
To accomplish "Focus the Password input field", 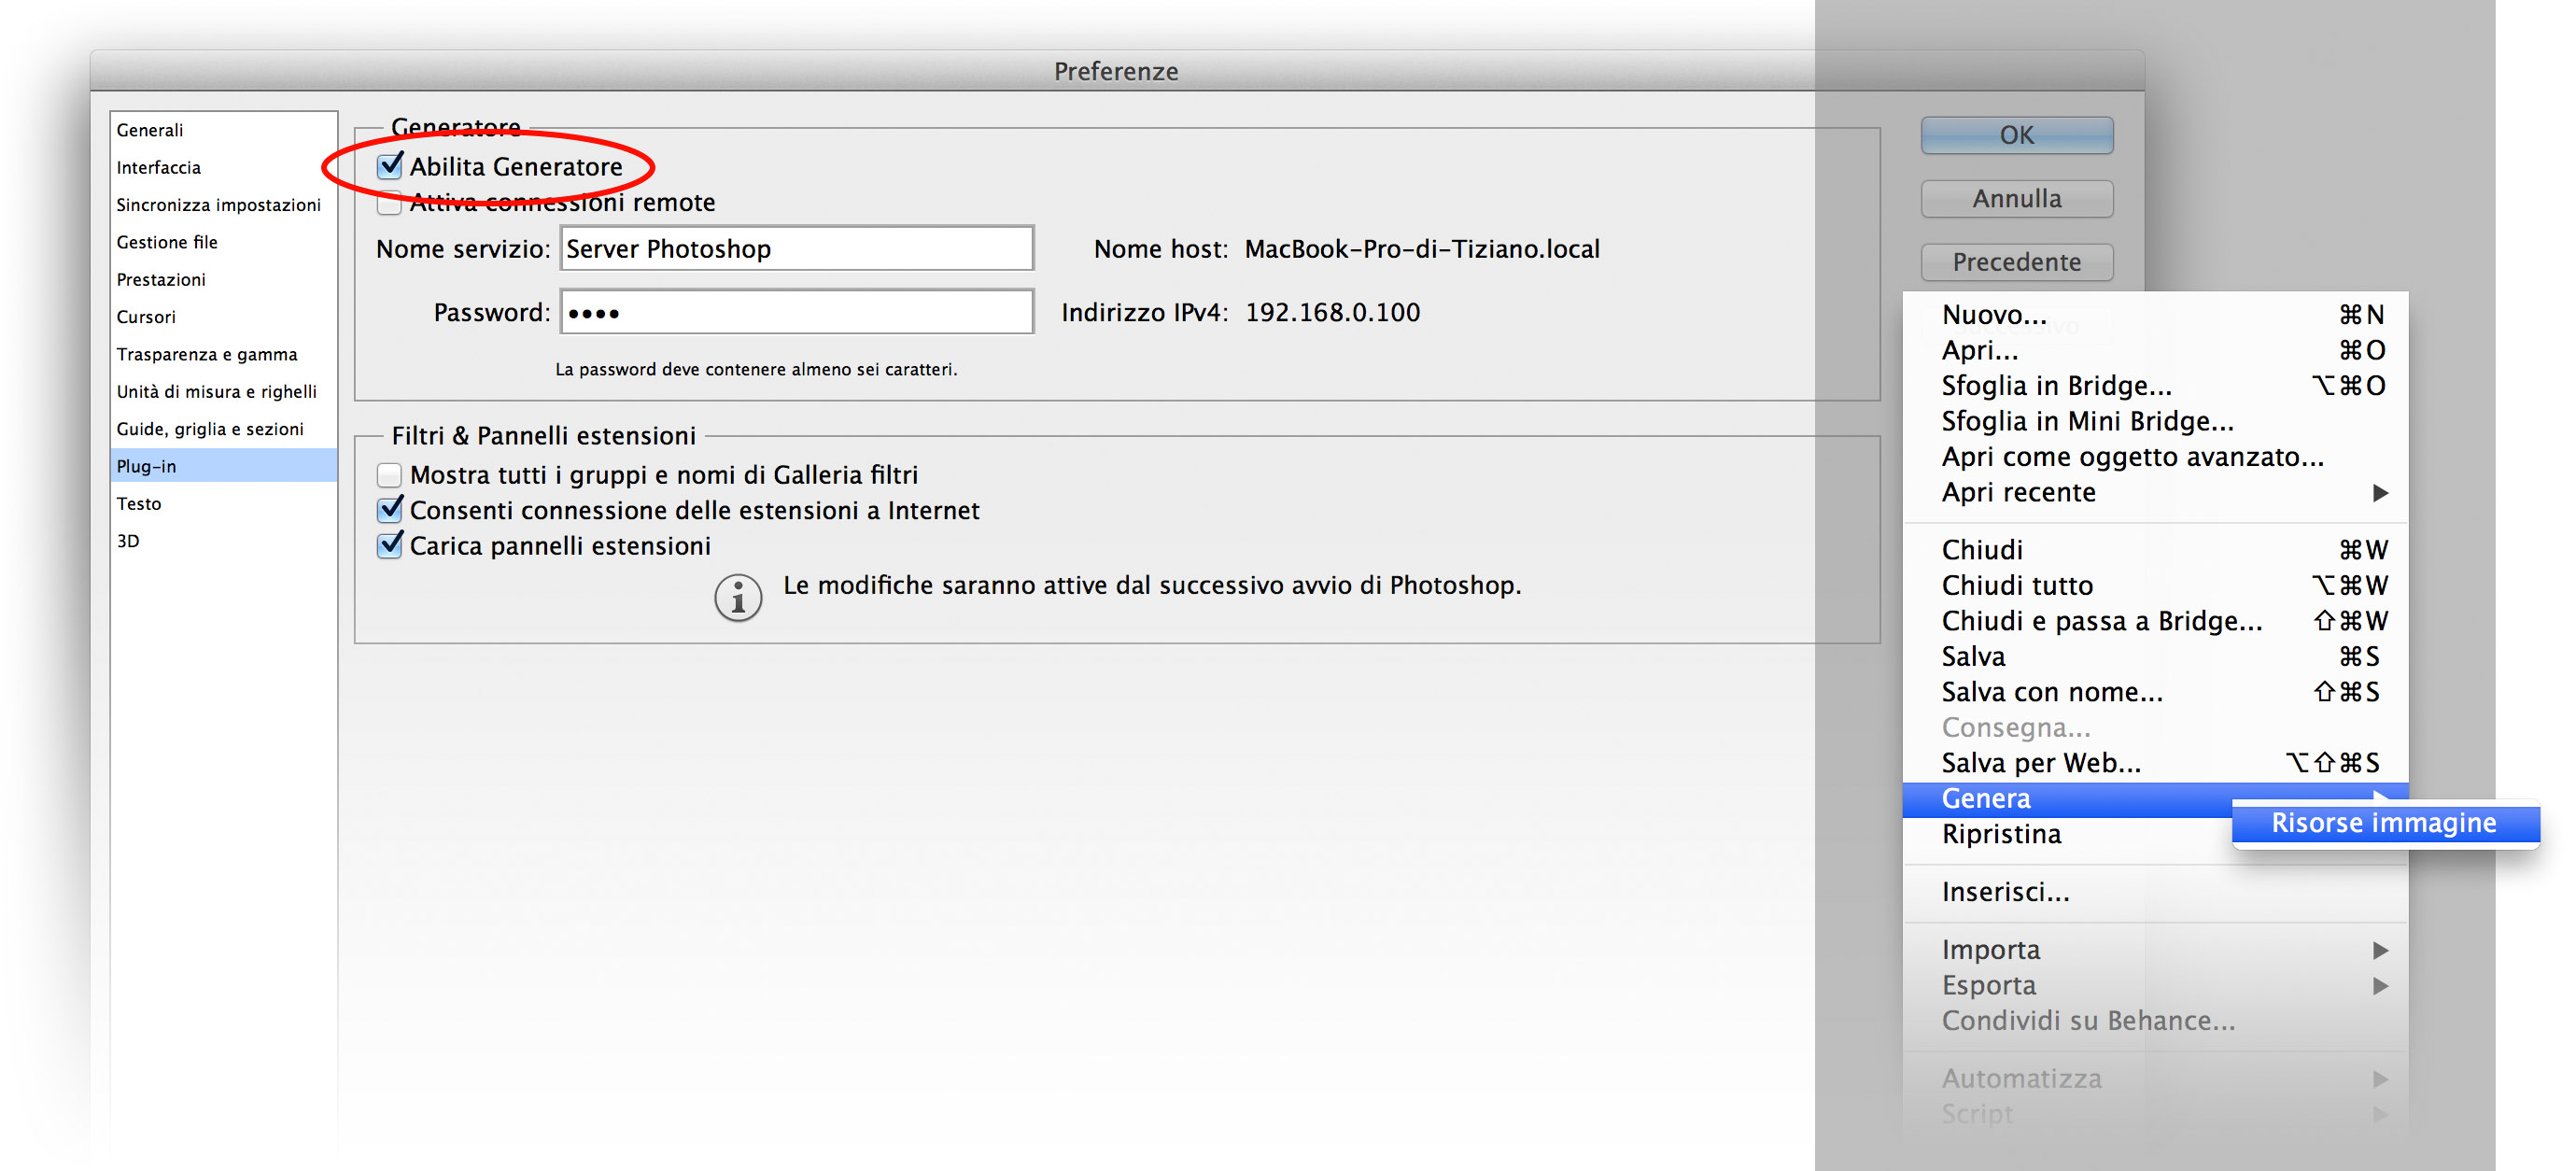I will (x=796, y=313).
